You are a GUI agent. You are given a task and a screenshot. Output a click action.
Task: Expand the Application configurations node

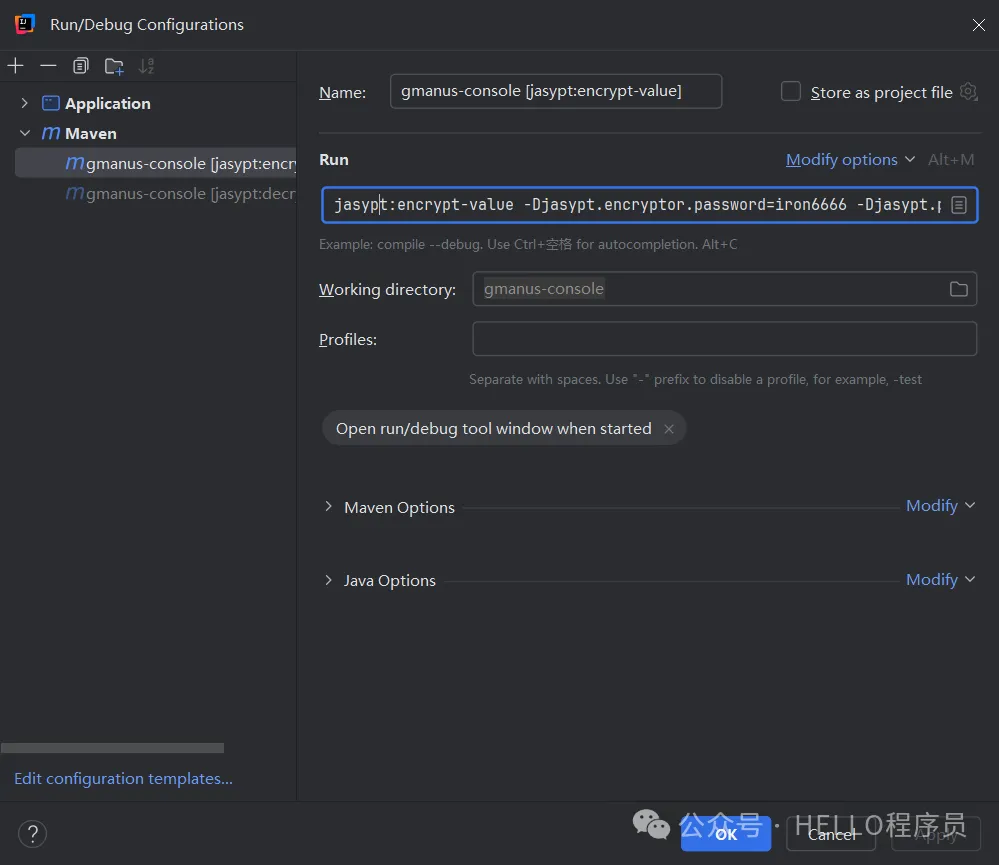(x=24, y=103)
